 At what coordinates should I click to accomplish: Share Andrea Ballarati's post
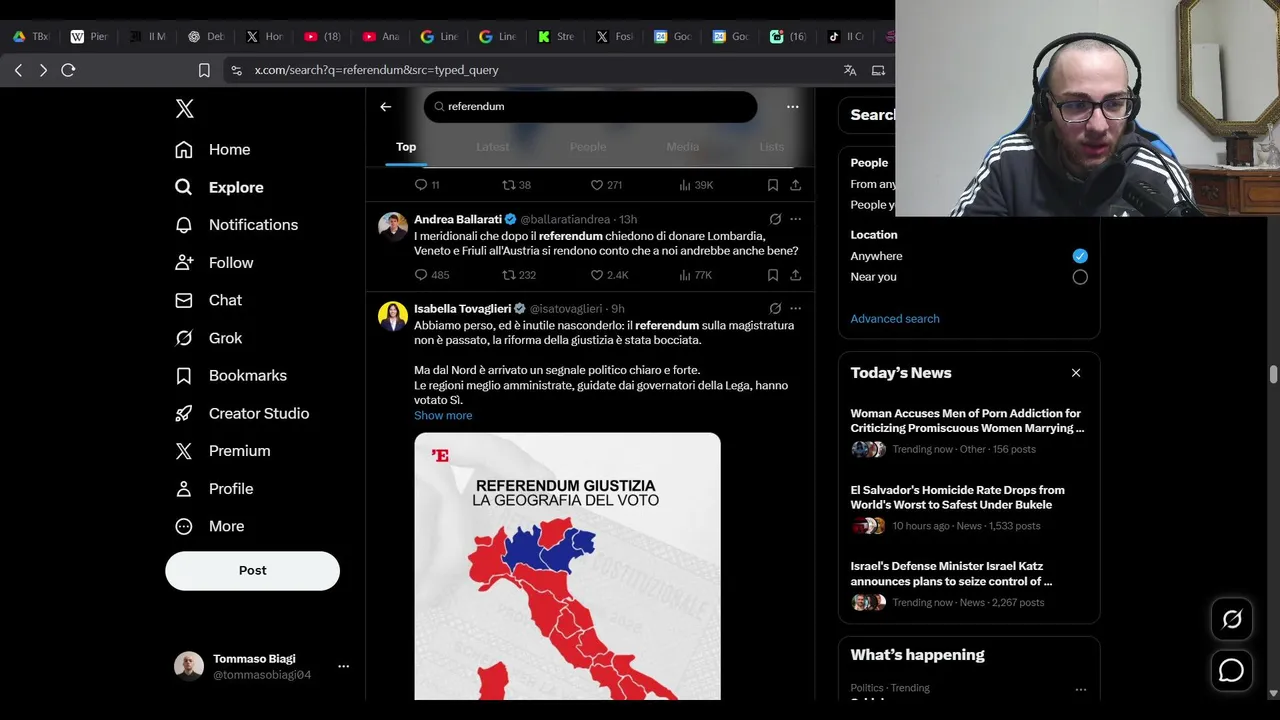[x=796, y=275]
